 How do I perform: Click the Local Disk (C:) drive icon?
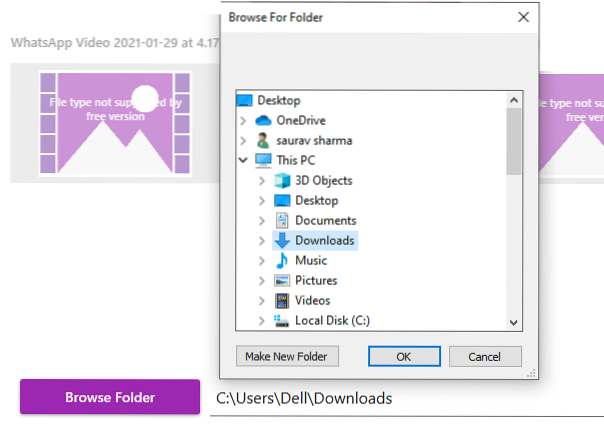[x=282, y=320]
